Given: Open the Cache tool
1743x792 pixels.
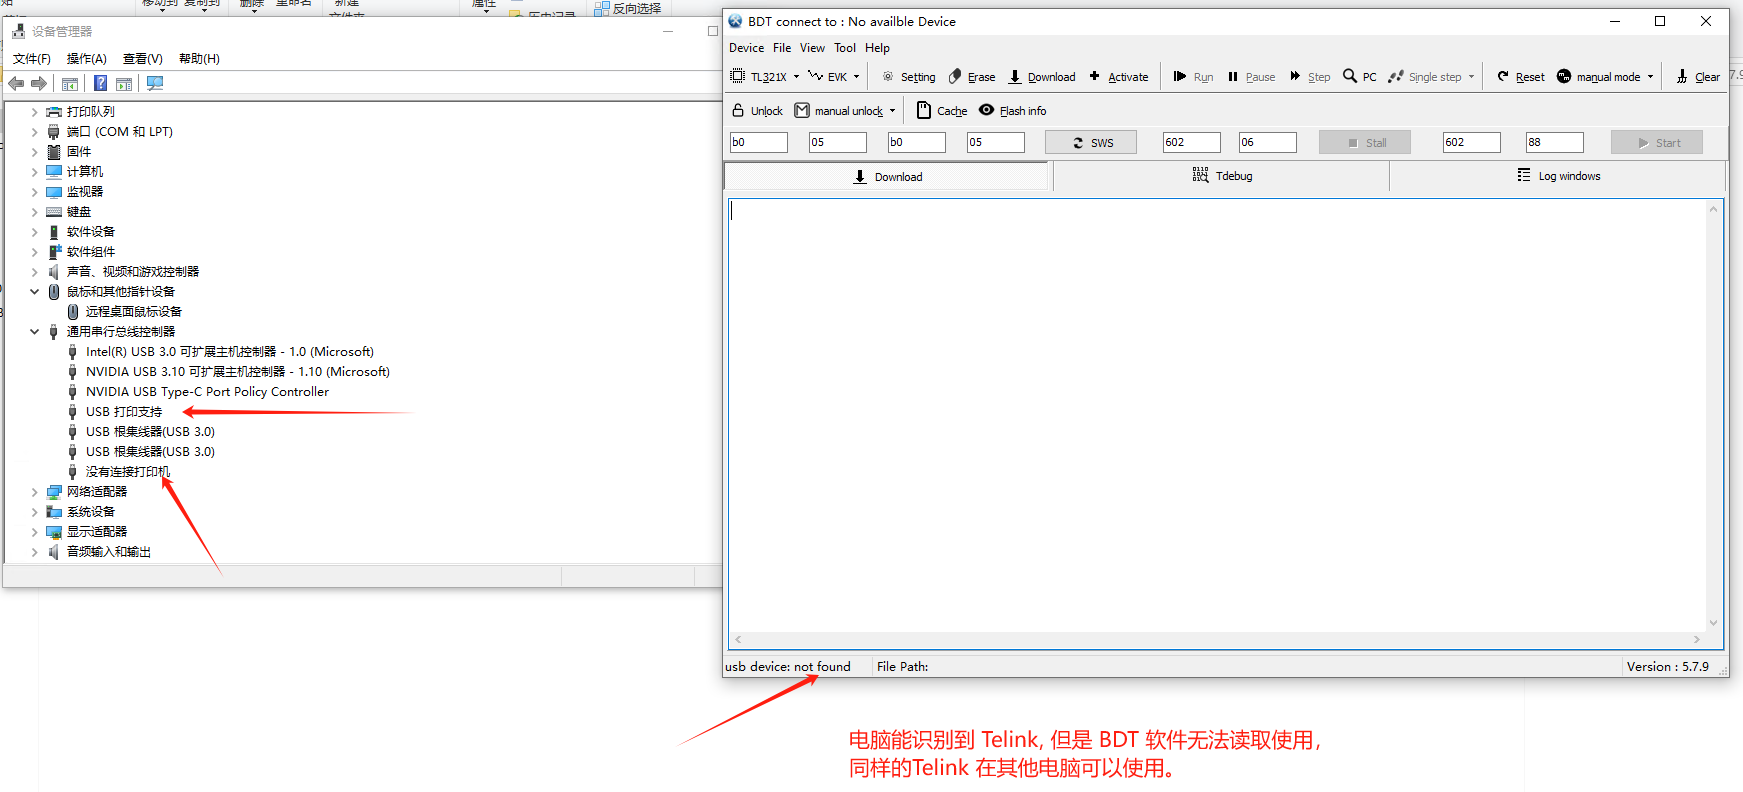Looking at the screenshot, I should click(942, 111).
